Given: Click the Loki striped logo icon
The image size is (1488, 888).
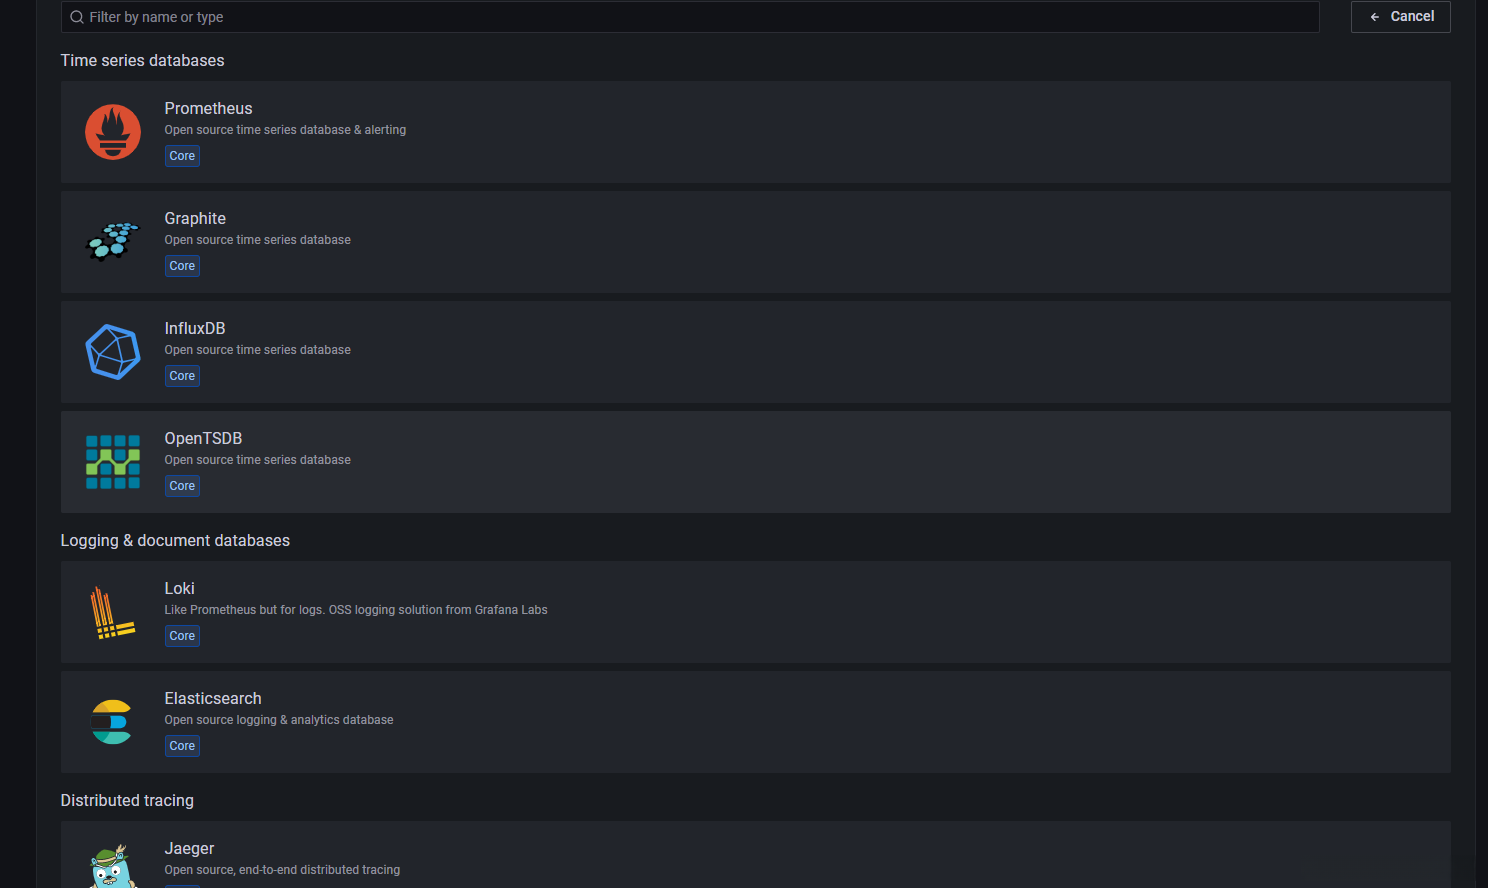Looking at the screenshot, I should pos(113,612).
